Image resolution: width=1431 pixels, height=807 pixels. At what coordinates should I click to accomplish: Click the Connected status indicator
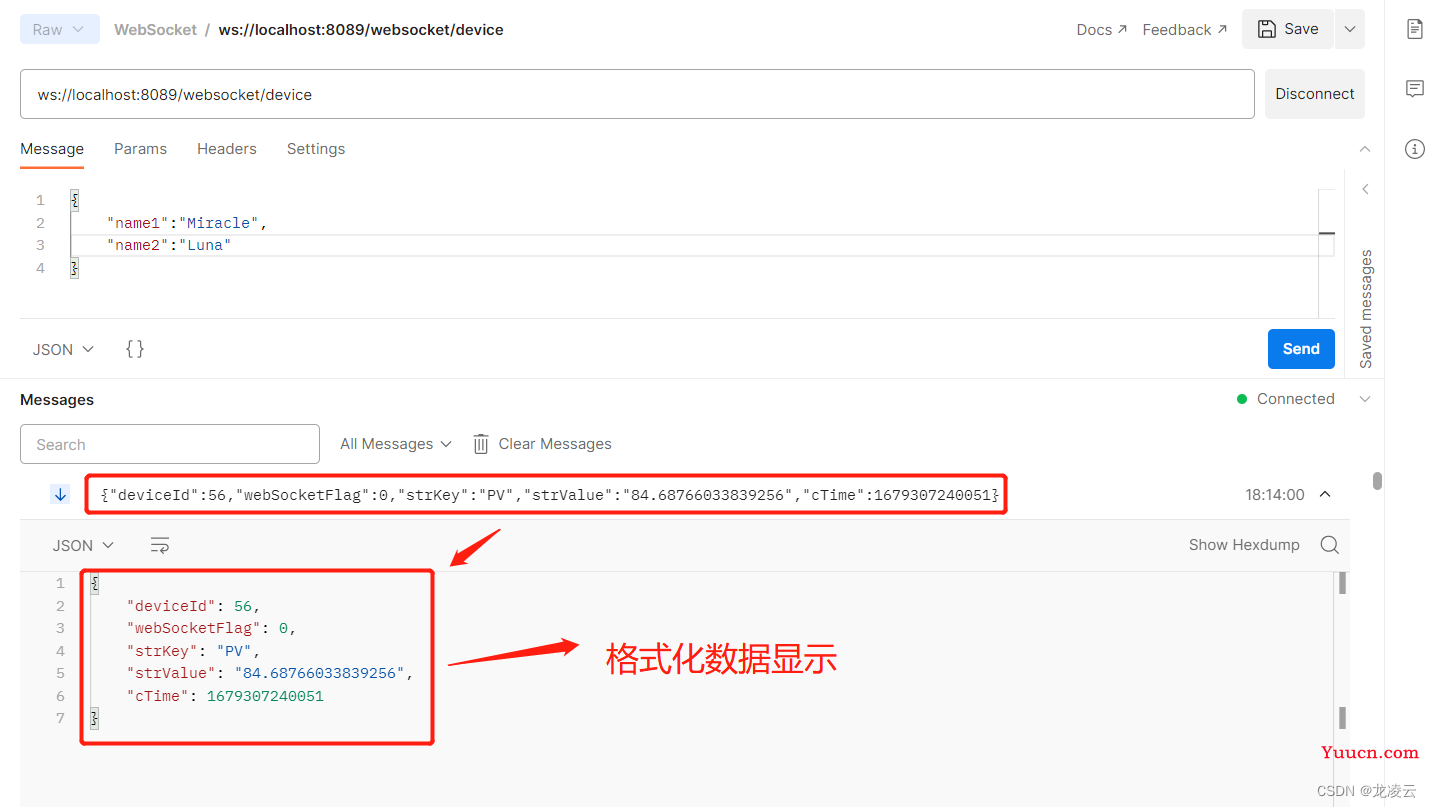(x=1285, y=399)
